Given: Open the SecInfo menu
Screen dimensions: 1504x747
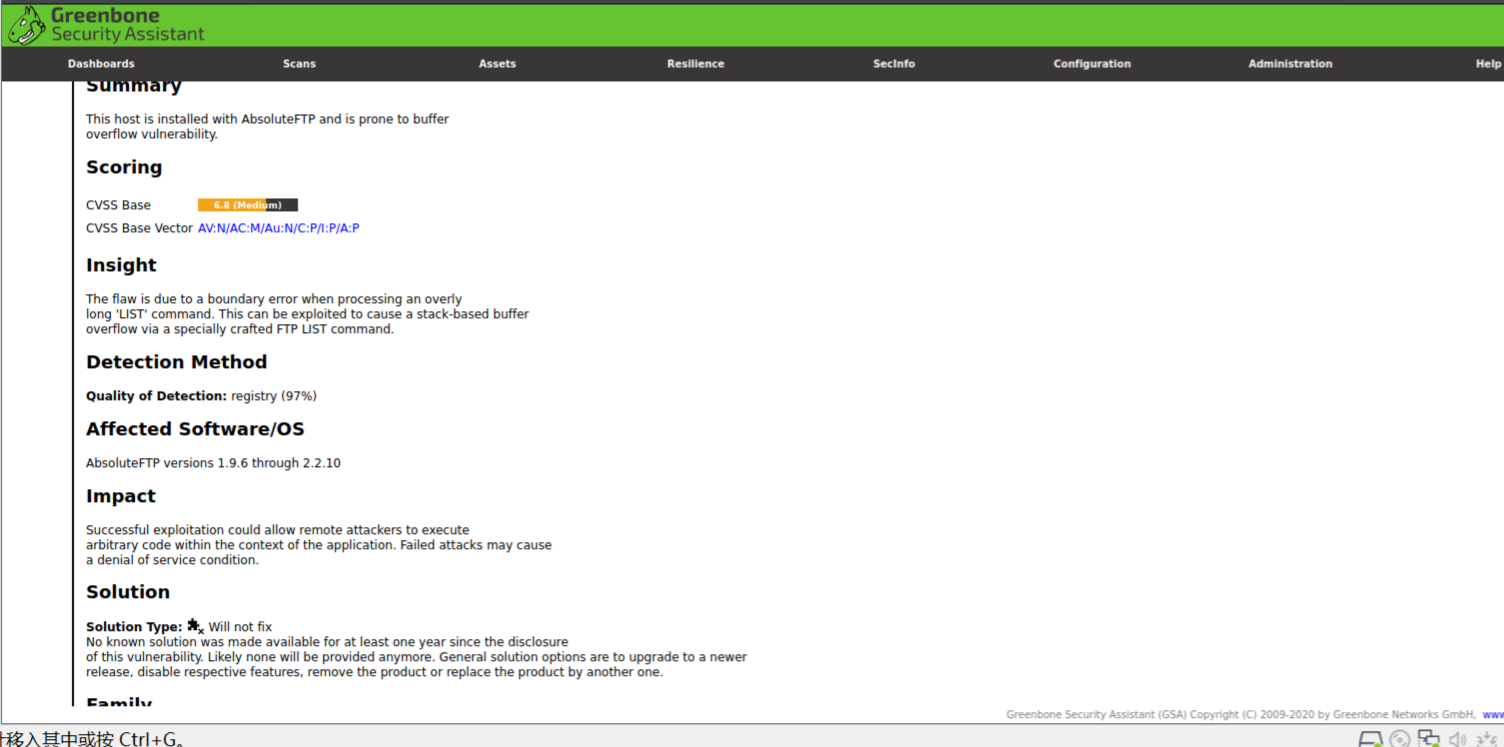Looking at the screenshot, I should 894,64.
